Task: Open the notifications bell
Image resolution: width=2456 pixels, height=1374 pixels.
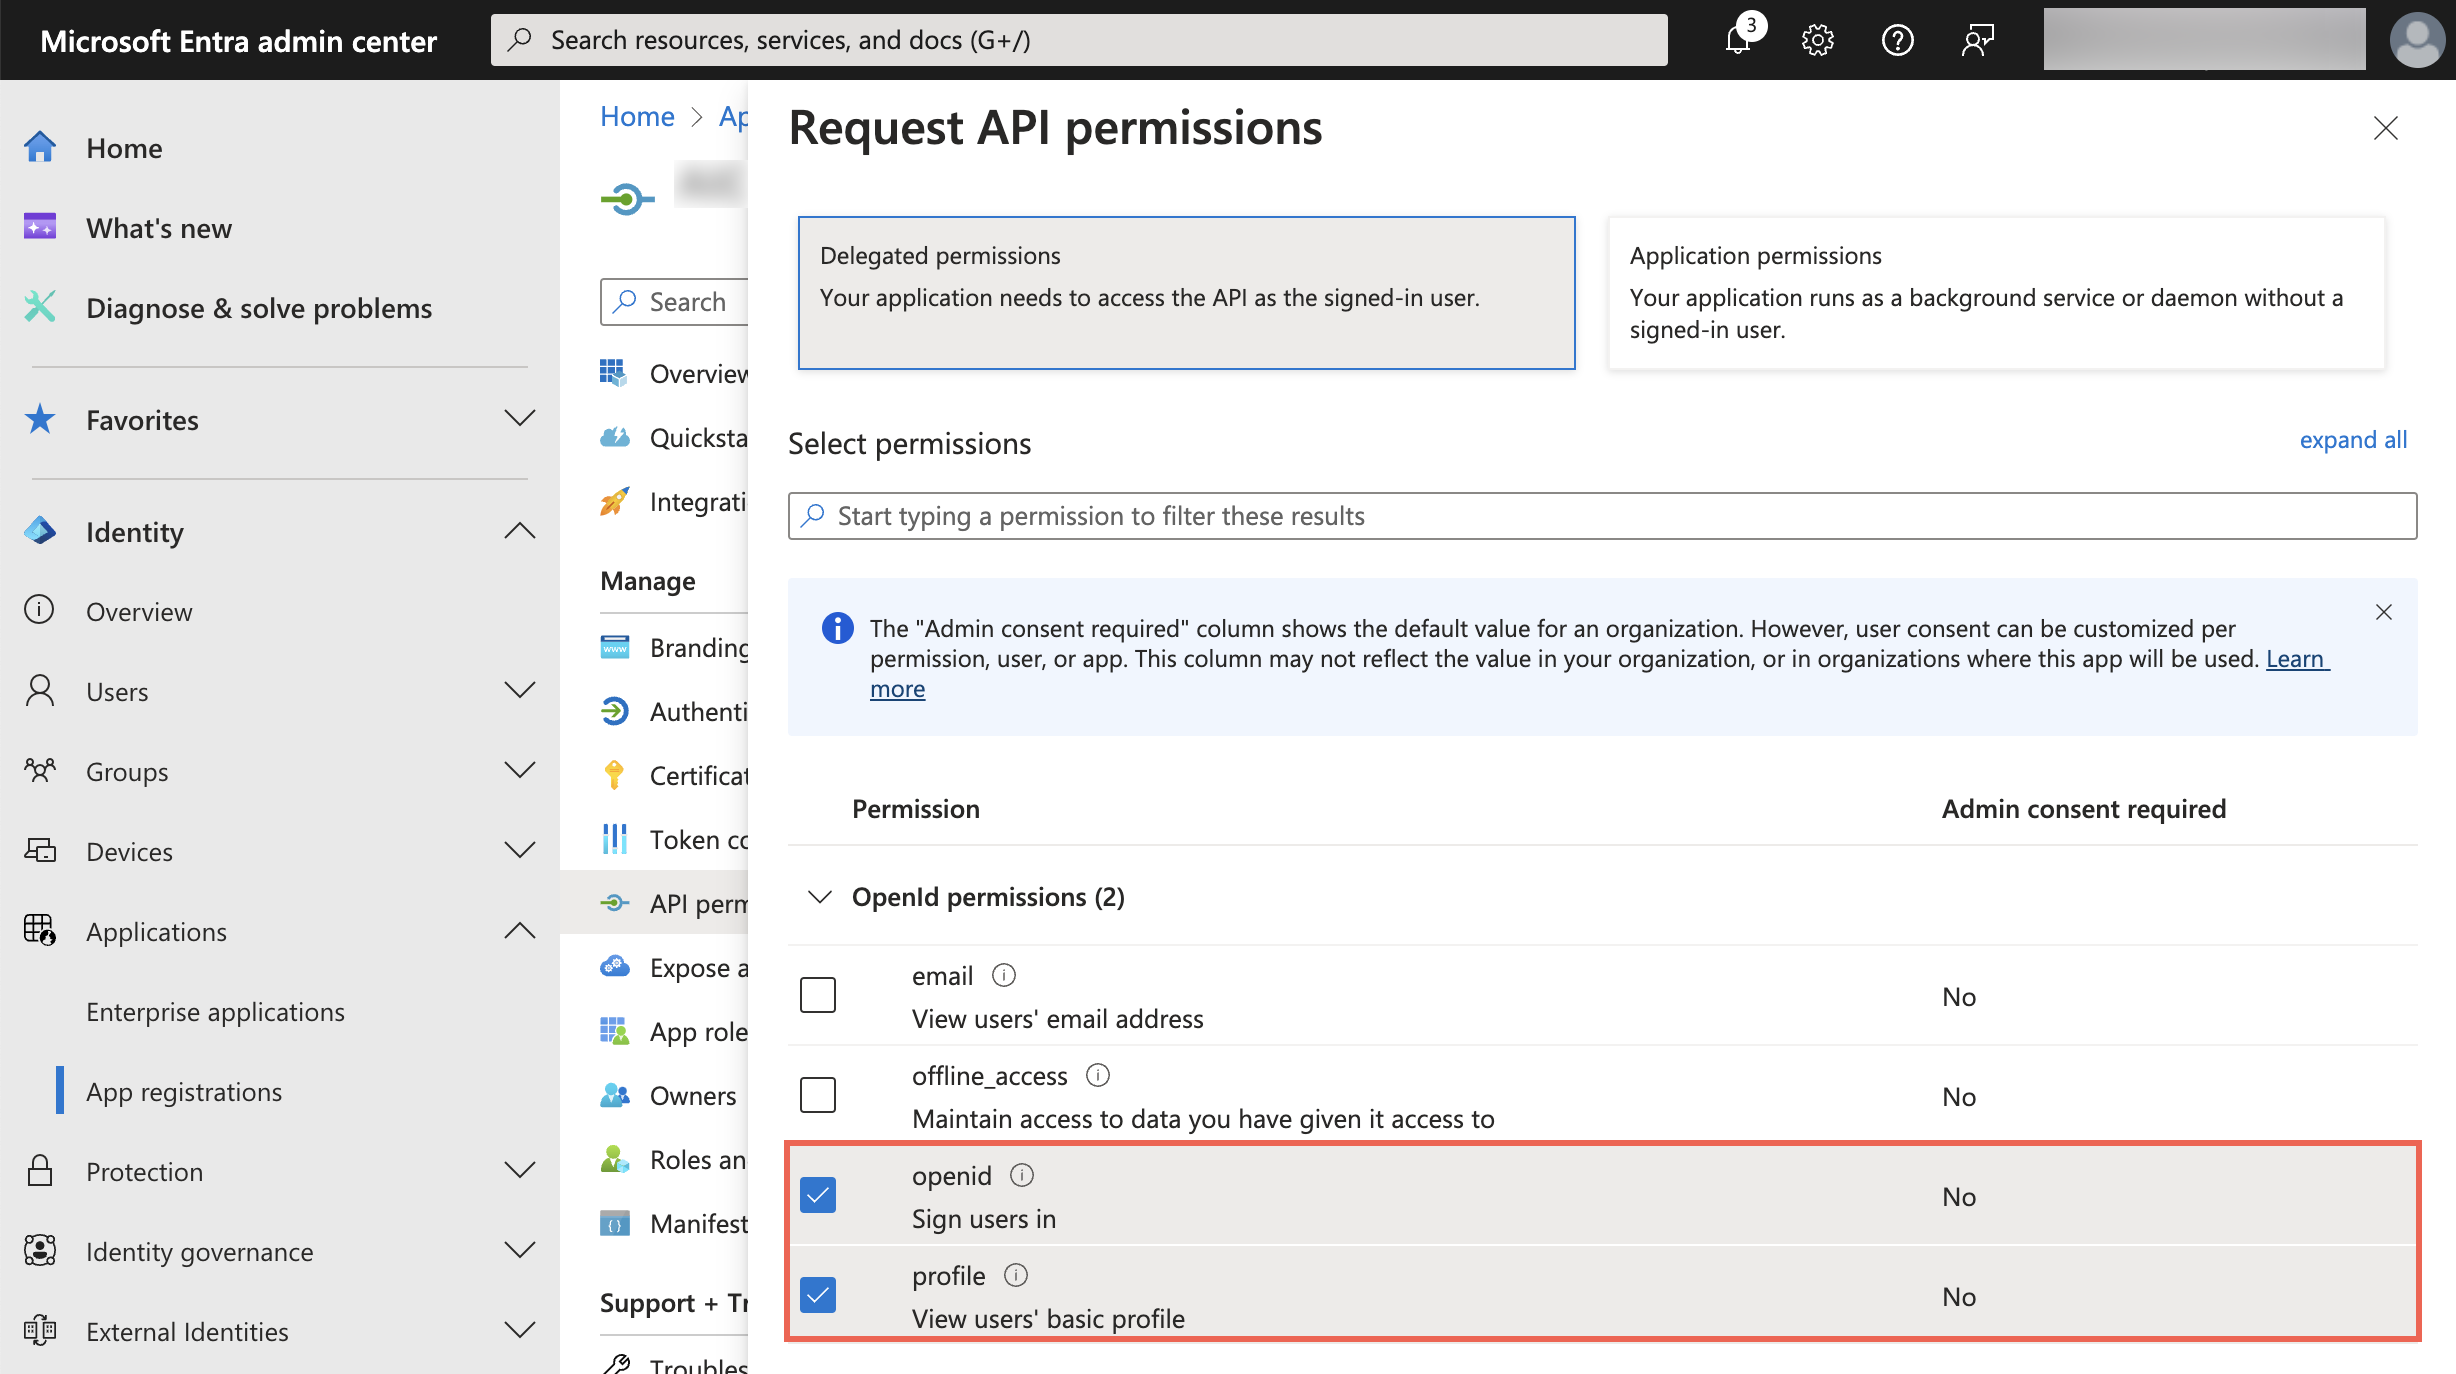Action: pyautogui.click(x=1737, y=40)
